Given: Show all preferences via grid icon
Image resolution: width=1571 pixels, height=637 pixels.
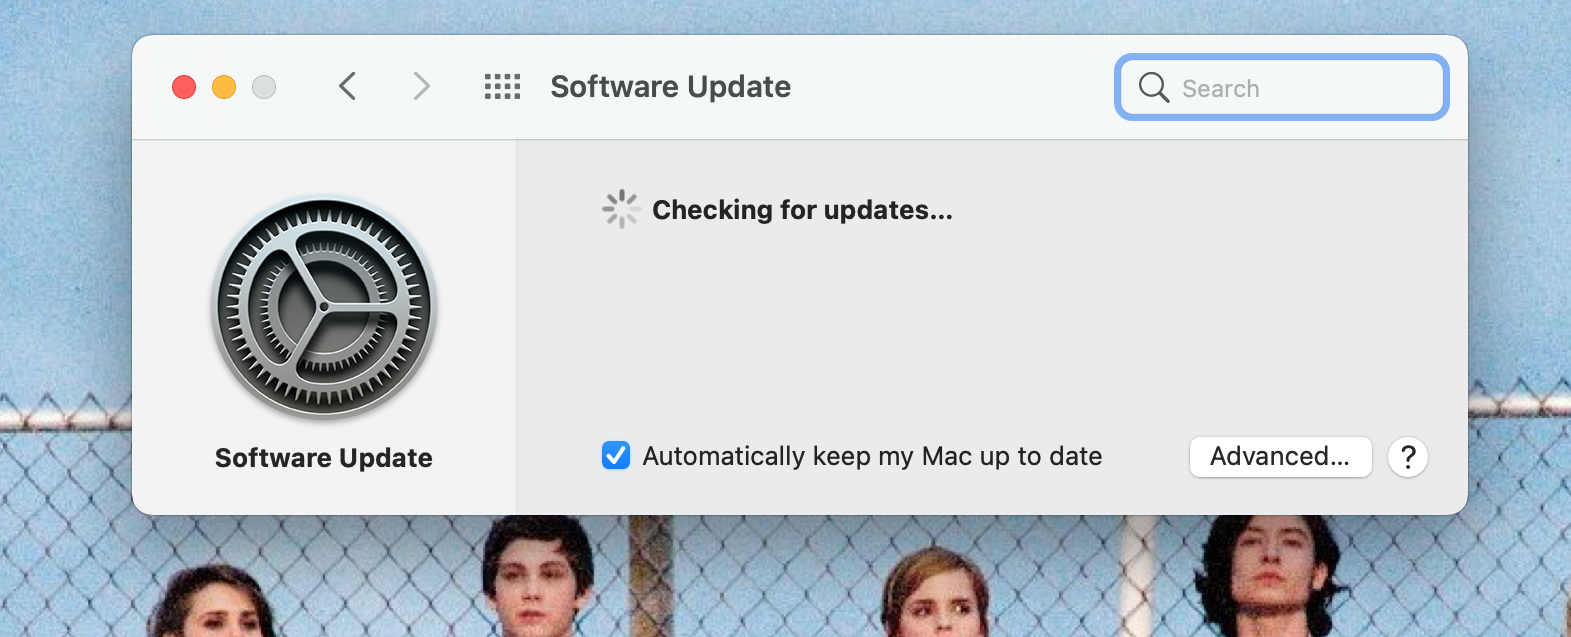Looking at the screenshot, I should point(502,87).
